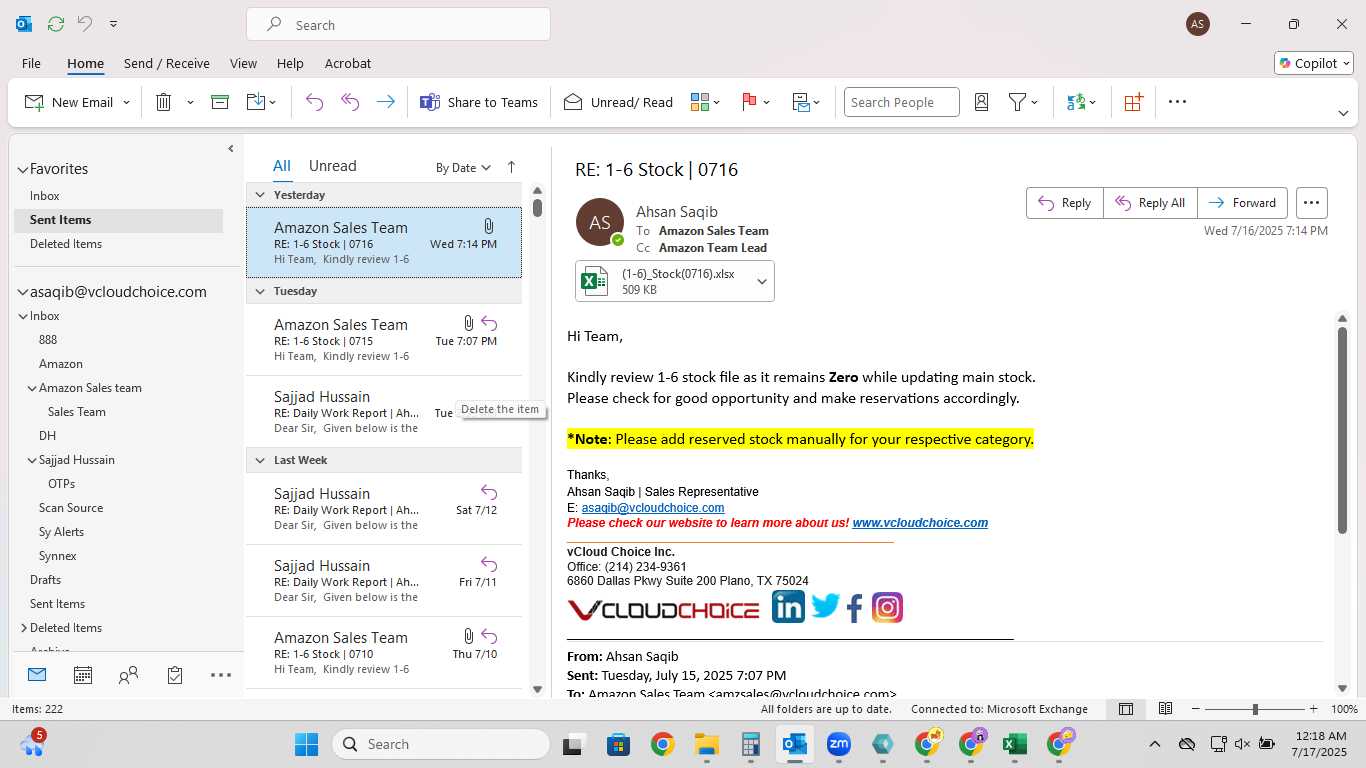Click the Filter Email funnel icon
1366x768 pixels.
click(x=1017, y=102)
